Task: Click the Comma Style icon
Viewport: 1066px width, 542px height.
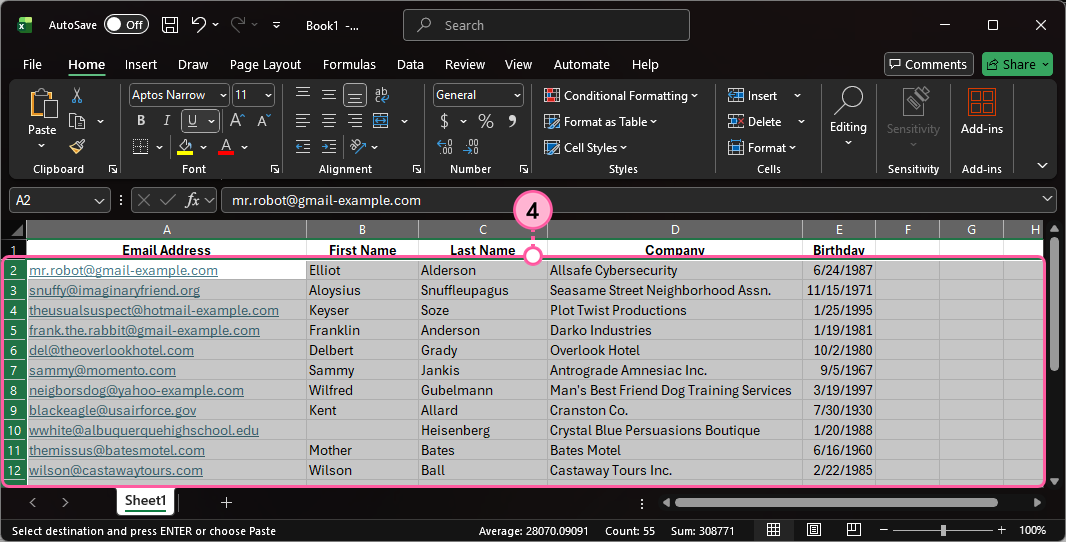Action: (512, 121)
